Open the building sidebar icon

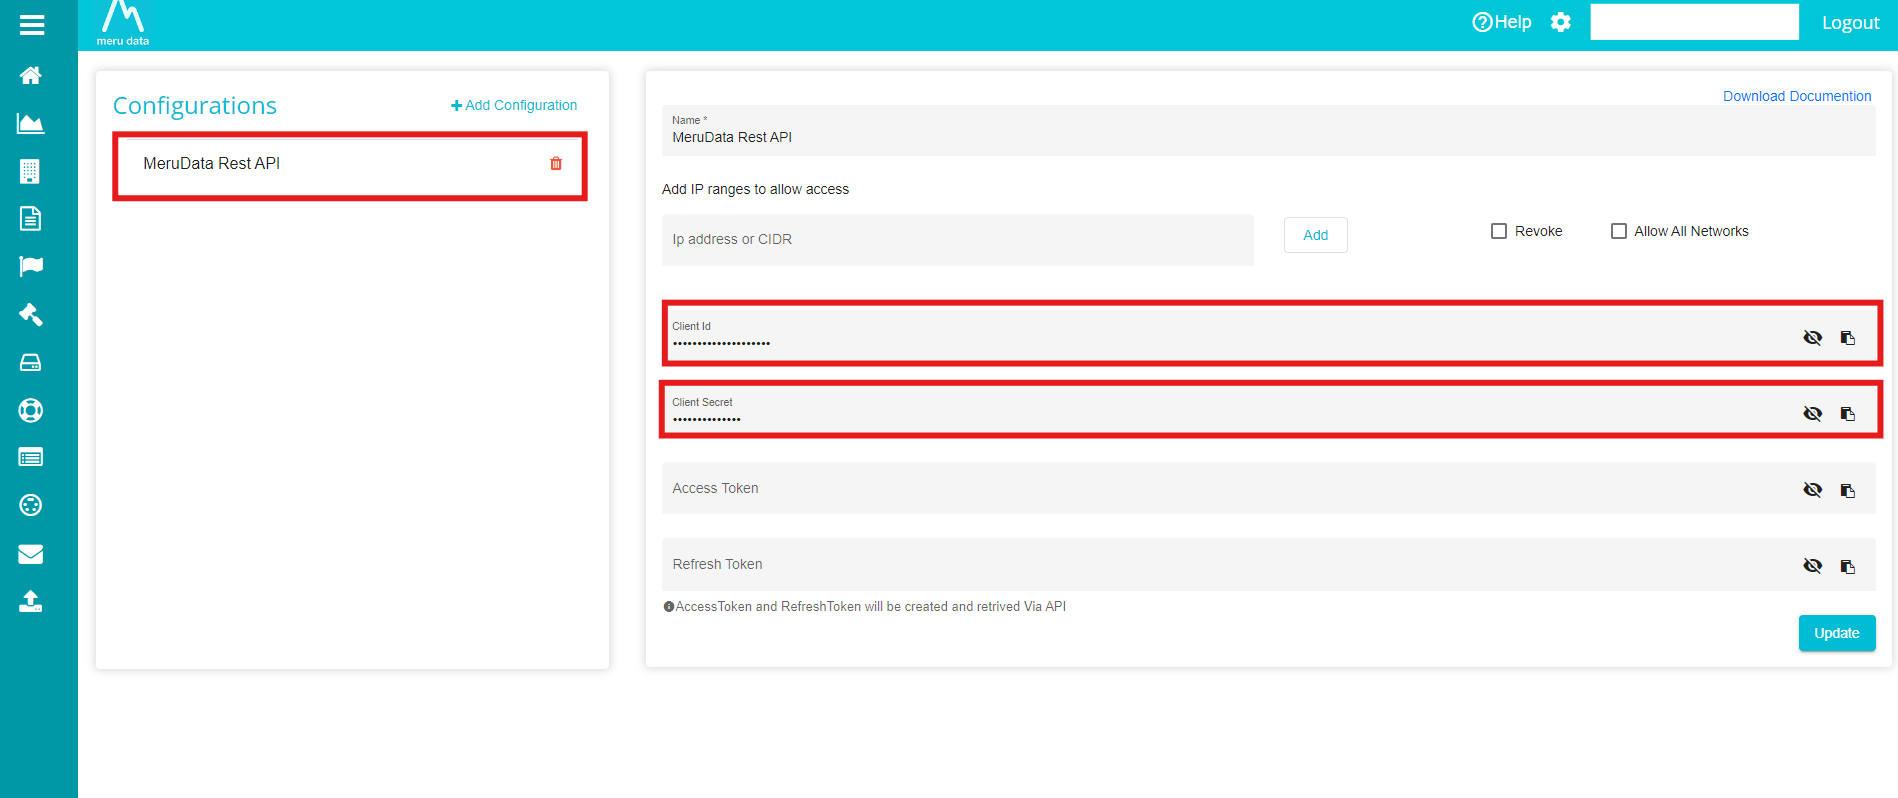coord(30,171)
